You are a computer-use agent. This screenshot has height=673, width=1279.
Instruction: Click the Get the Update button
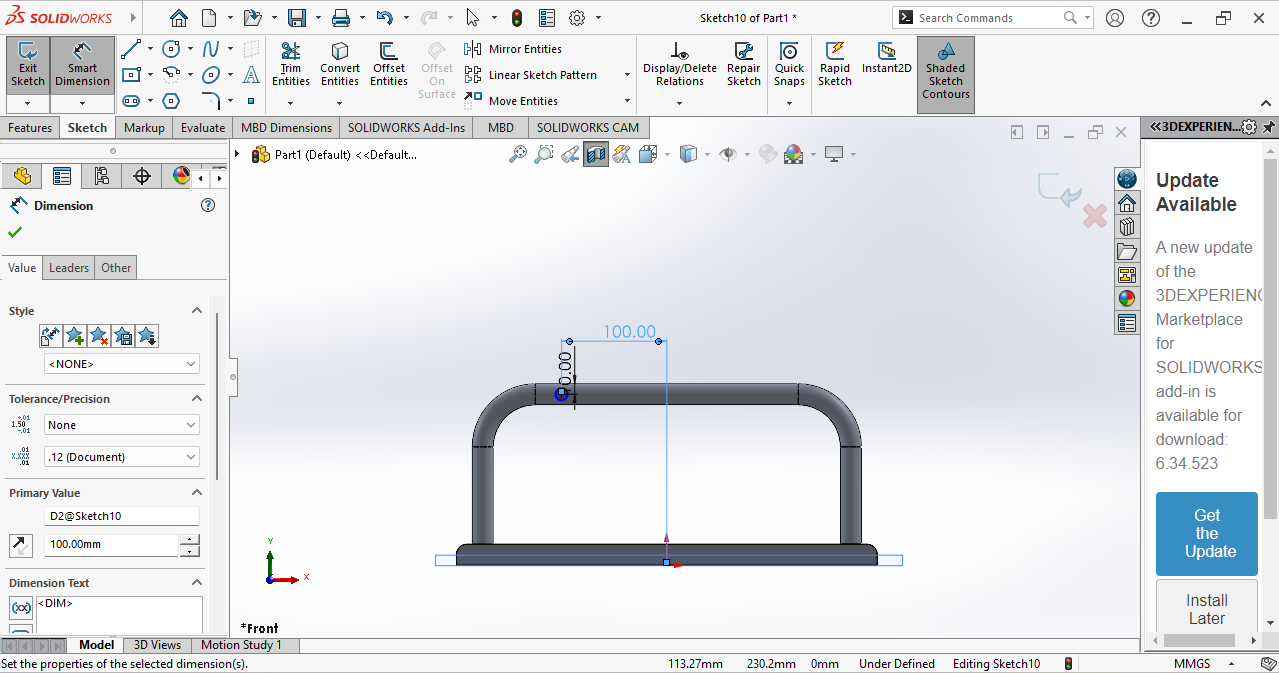(1206, 534)
